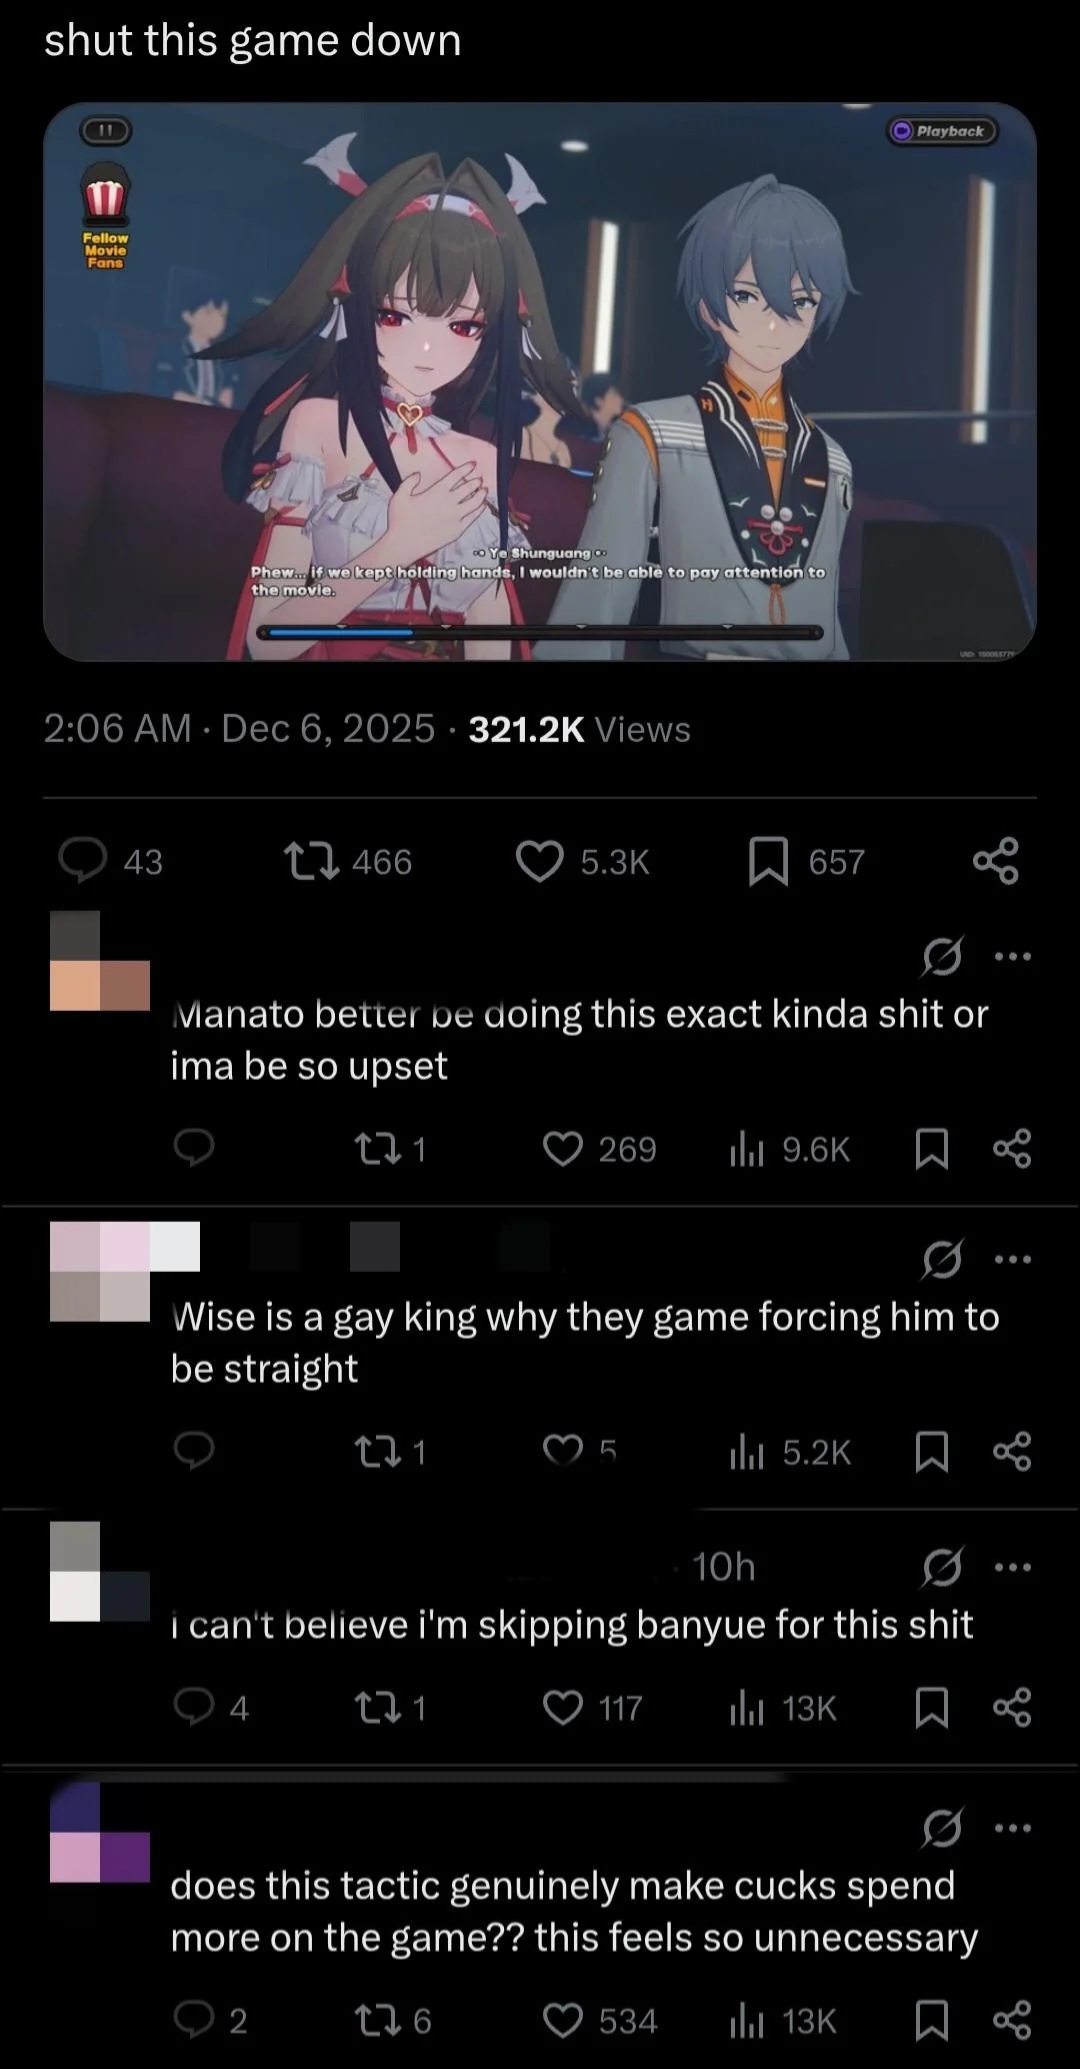Open Playback button in the video
The image size is (1080, 2069).
pyautogui.click(x=942, y=131)
